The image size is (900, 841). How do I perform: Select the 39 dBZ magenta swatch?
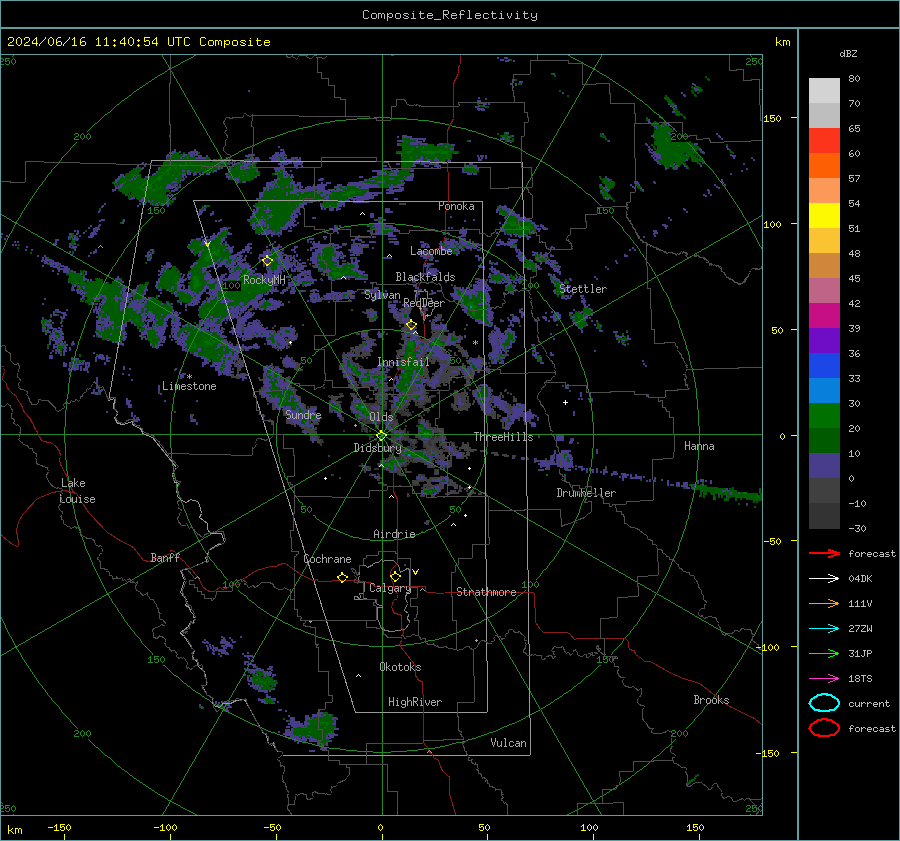click(x=824, y=316)
